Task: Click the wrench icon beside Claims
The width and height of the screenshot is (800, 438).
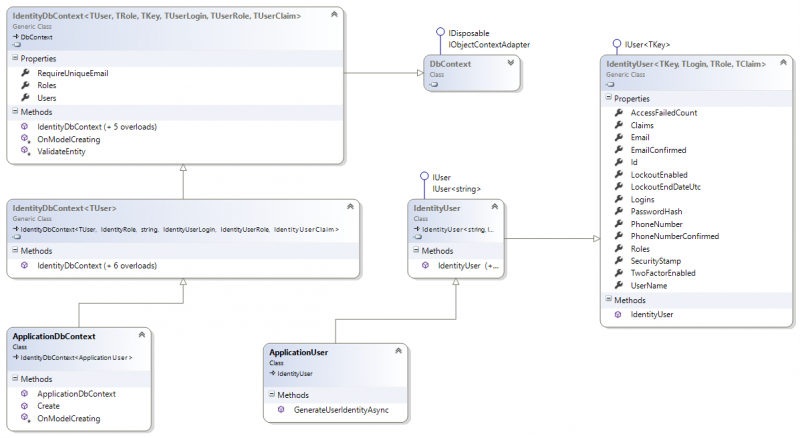Action: (x=619, y=125)
